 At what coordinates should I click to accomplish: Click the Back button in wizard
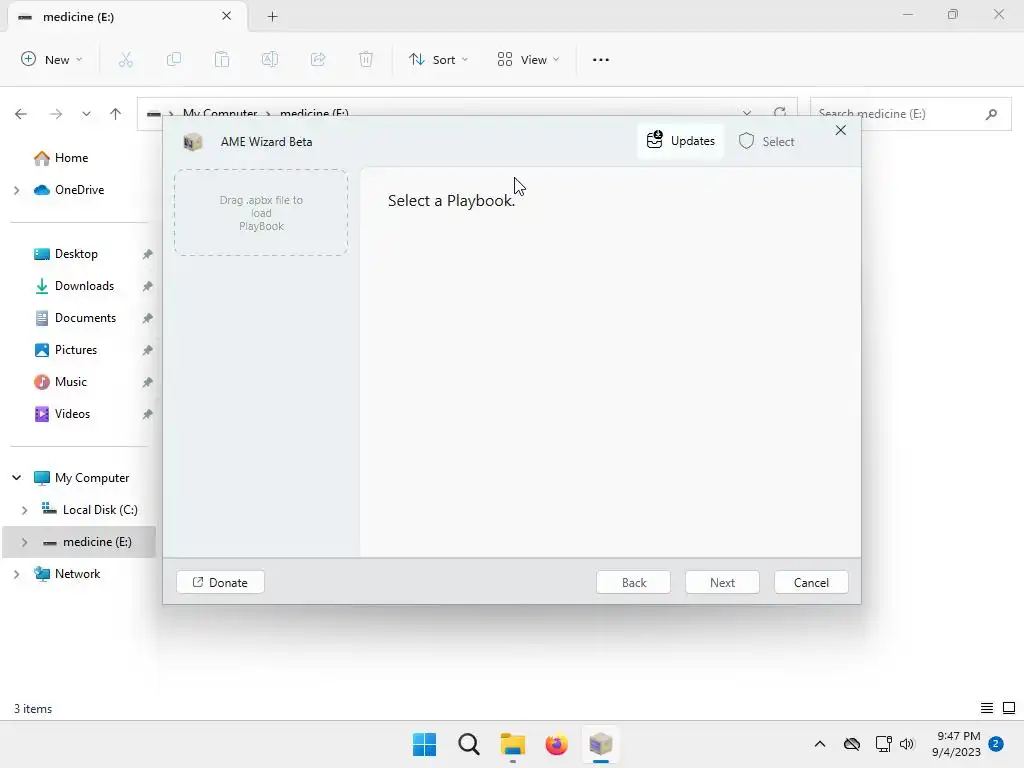pos(633,583)
